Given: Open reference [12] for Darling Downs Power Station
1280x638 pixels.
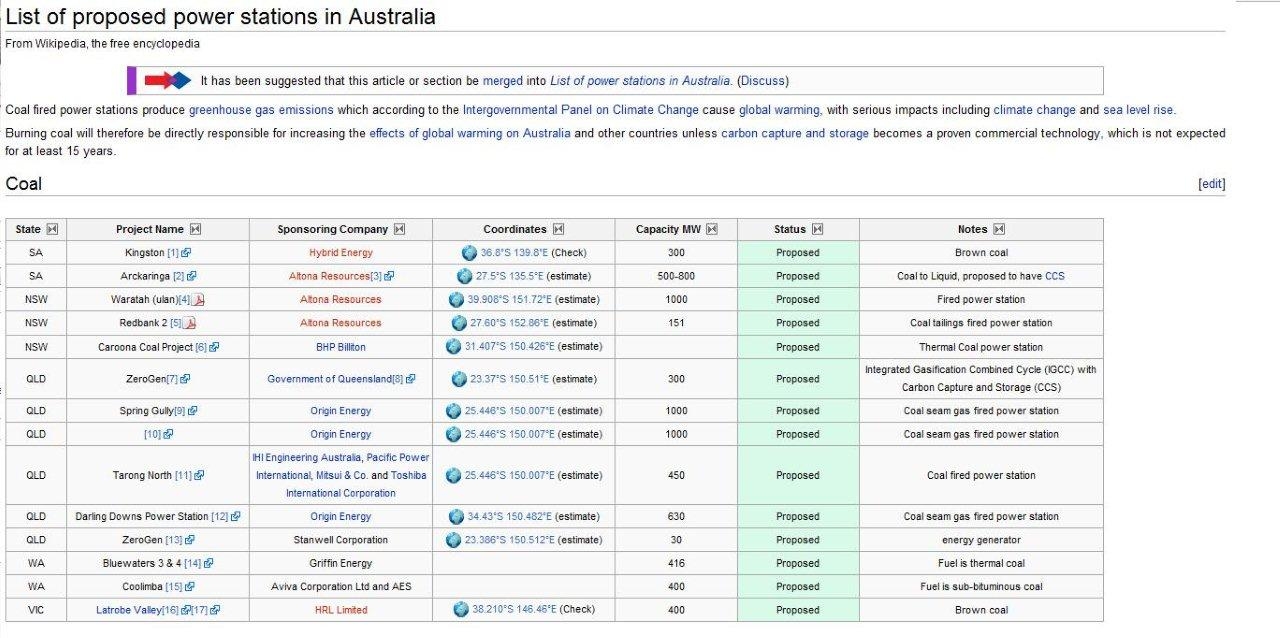Looking at the screenshot, I should (220, 517).
